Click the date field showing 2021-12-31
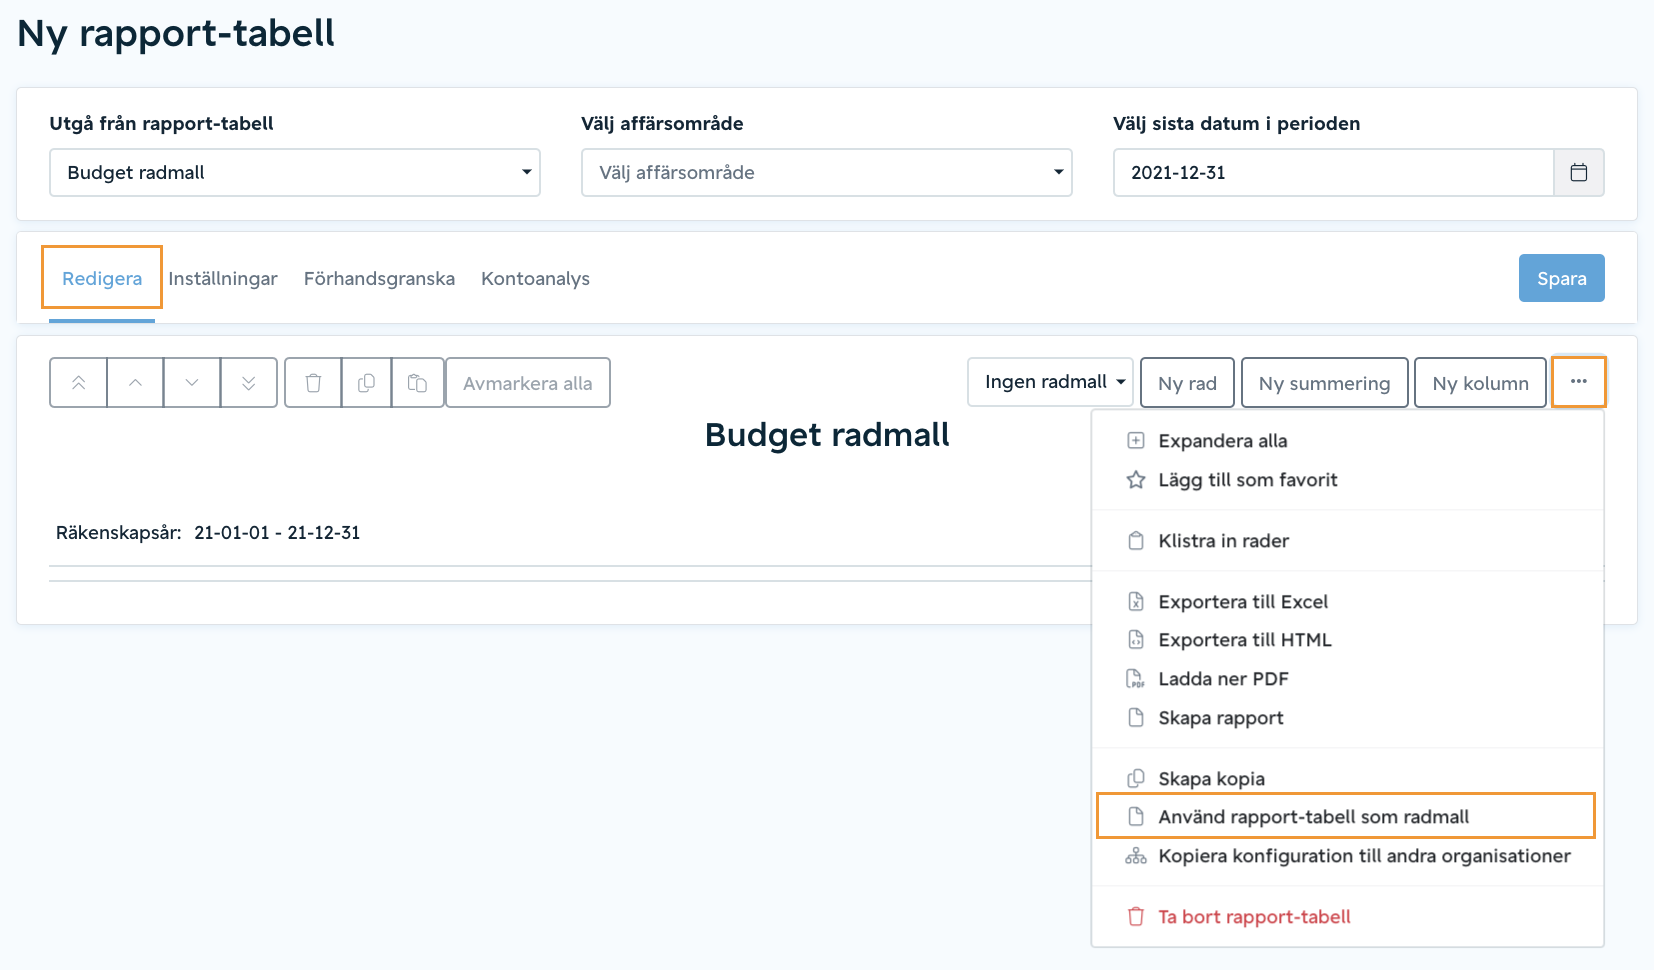This screenshot has height=970, width=1654. [x=1333, y=173]
